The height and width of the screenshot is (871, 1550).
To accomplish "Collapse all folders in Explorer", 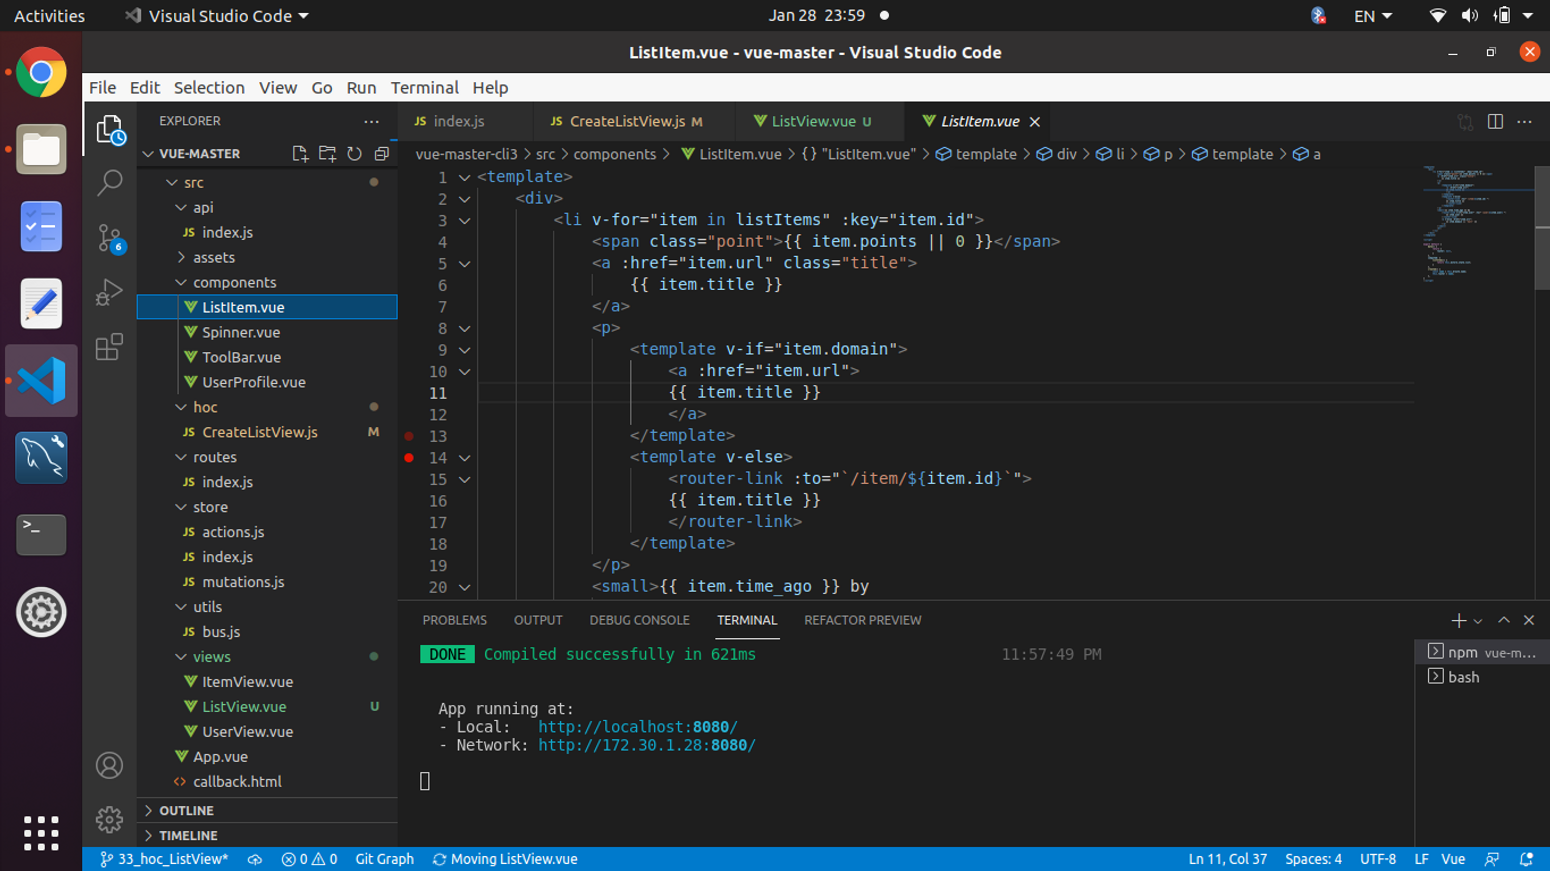I will coord(382,154).
